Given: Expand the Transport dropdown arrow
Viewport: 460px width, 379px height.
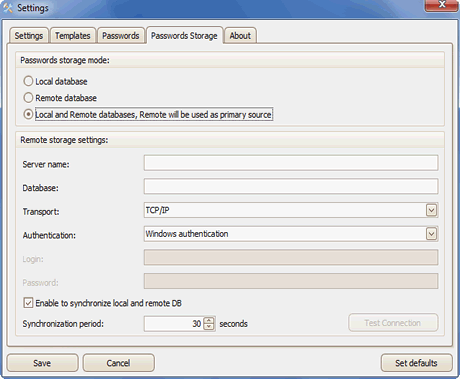Looking at the screenshot, I should [x=431, y=210].
